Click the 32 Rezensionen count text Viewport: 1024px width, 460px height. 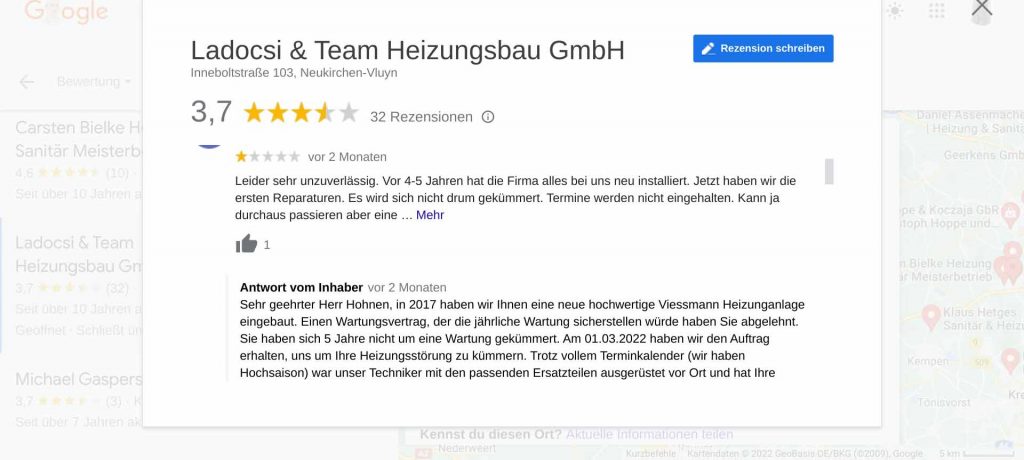click(421, 117)
